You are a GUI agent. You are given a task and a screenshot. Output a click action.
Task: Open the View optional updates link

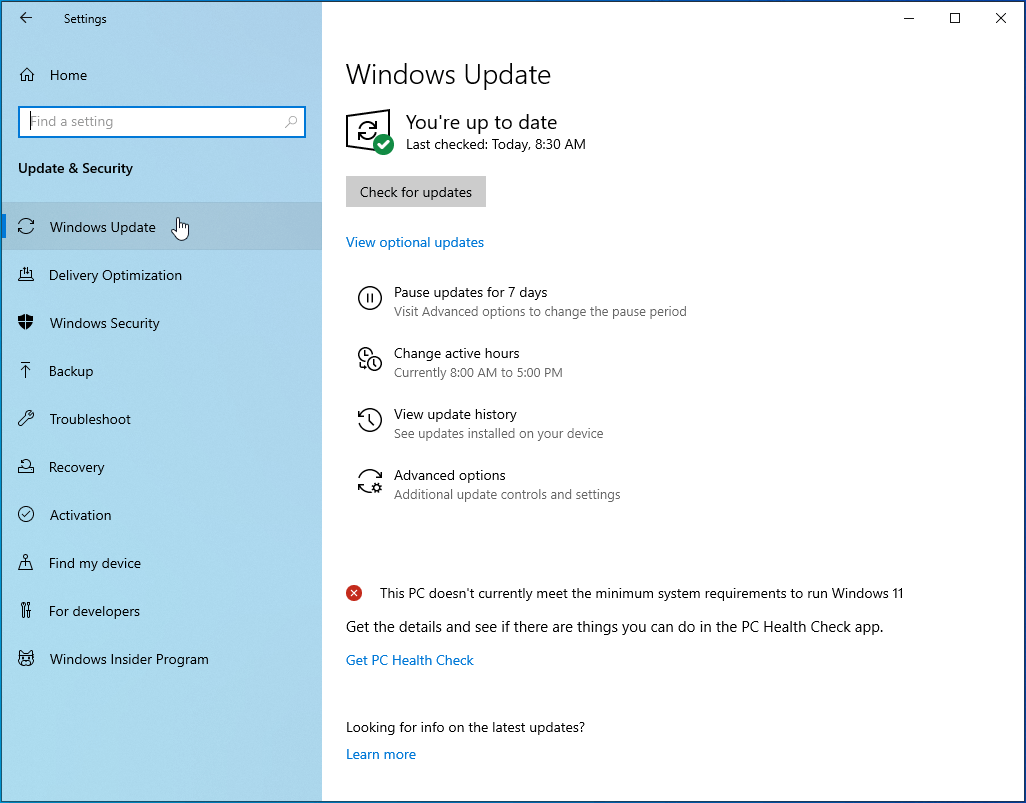(x=414, y=242)
